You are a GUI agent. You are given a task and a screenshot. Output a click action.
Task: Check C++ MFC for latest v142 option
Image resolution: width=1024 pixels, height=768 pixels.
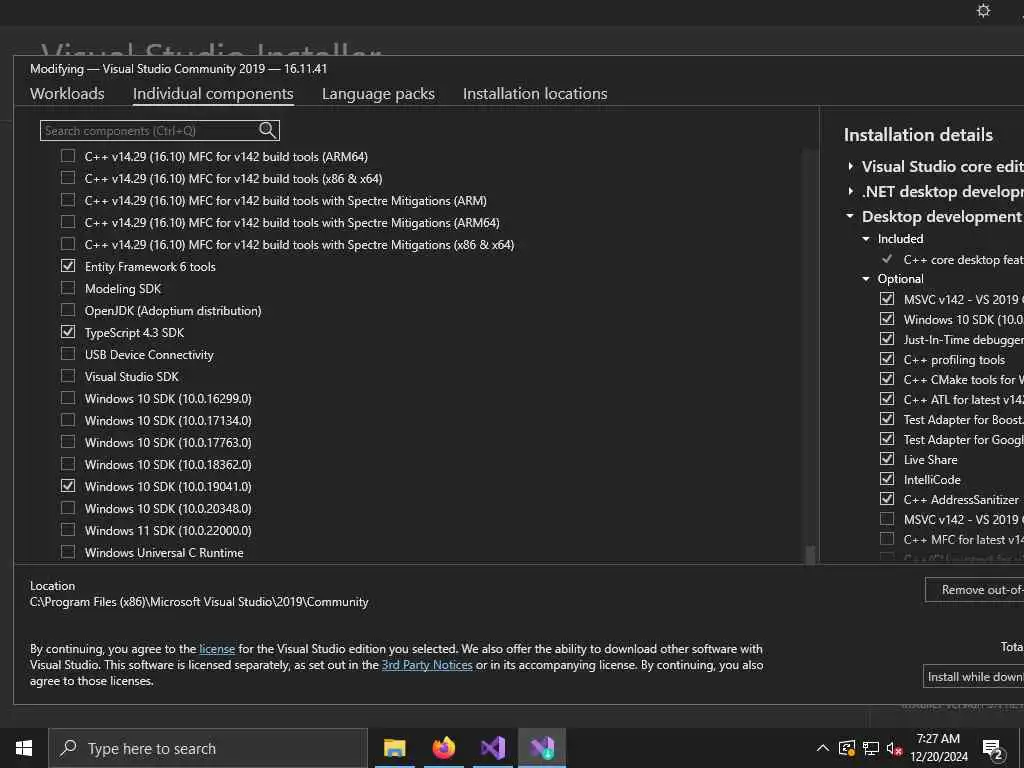pyautogui.click(x=887, y=539)
